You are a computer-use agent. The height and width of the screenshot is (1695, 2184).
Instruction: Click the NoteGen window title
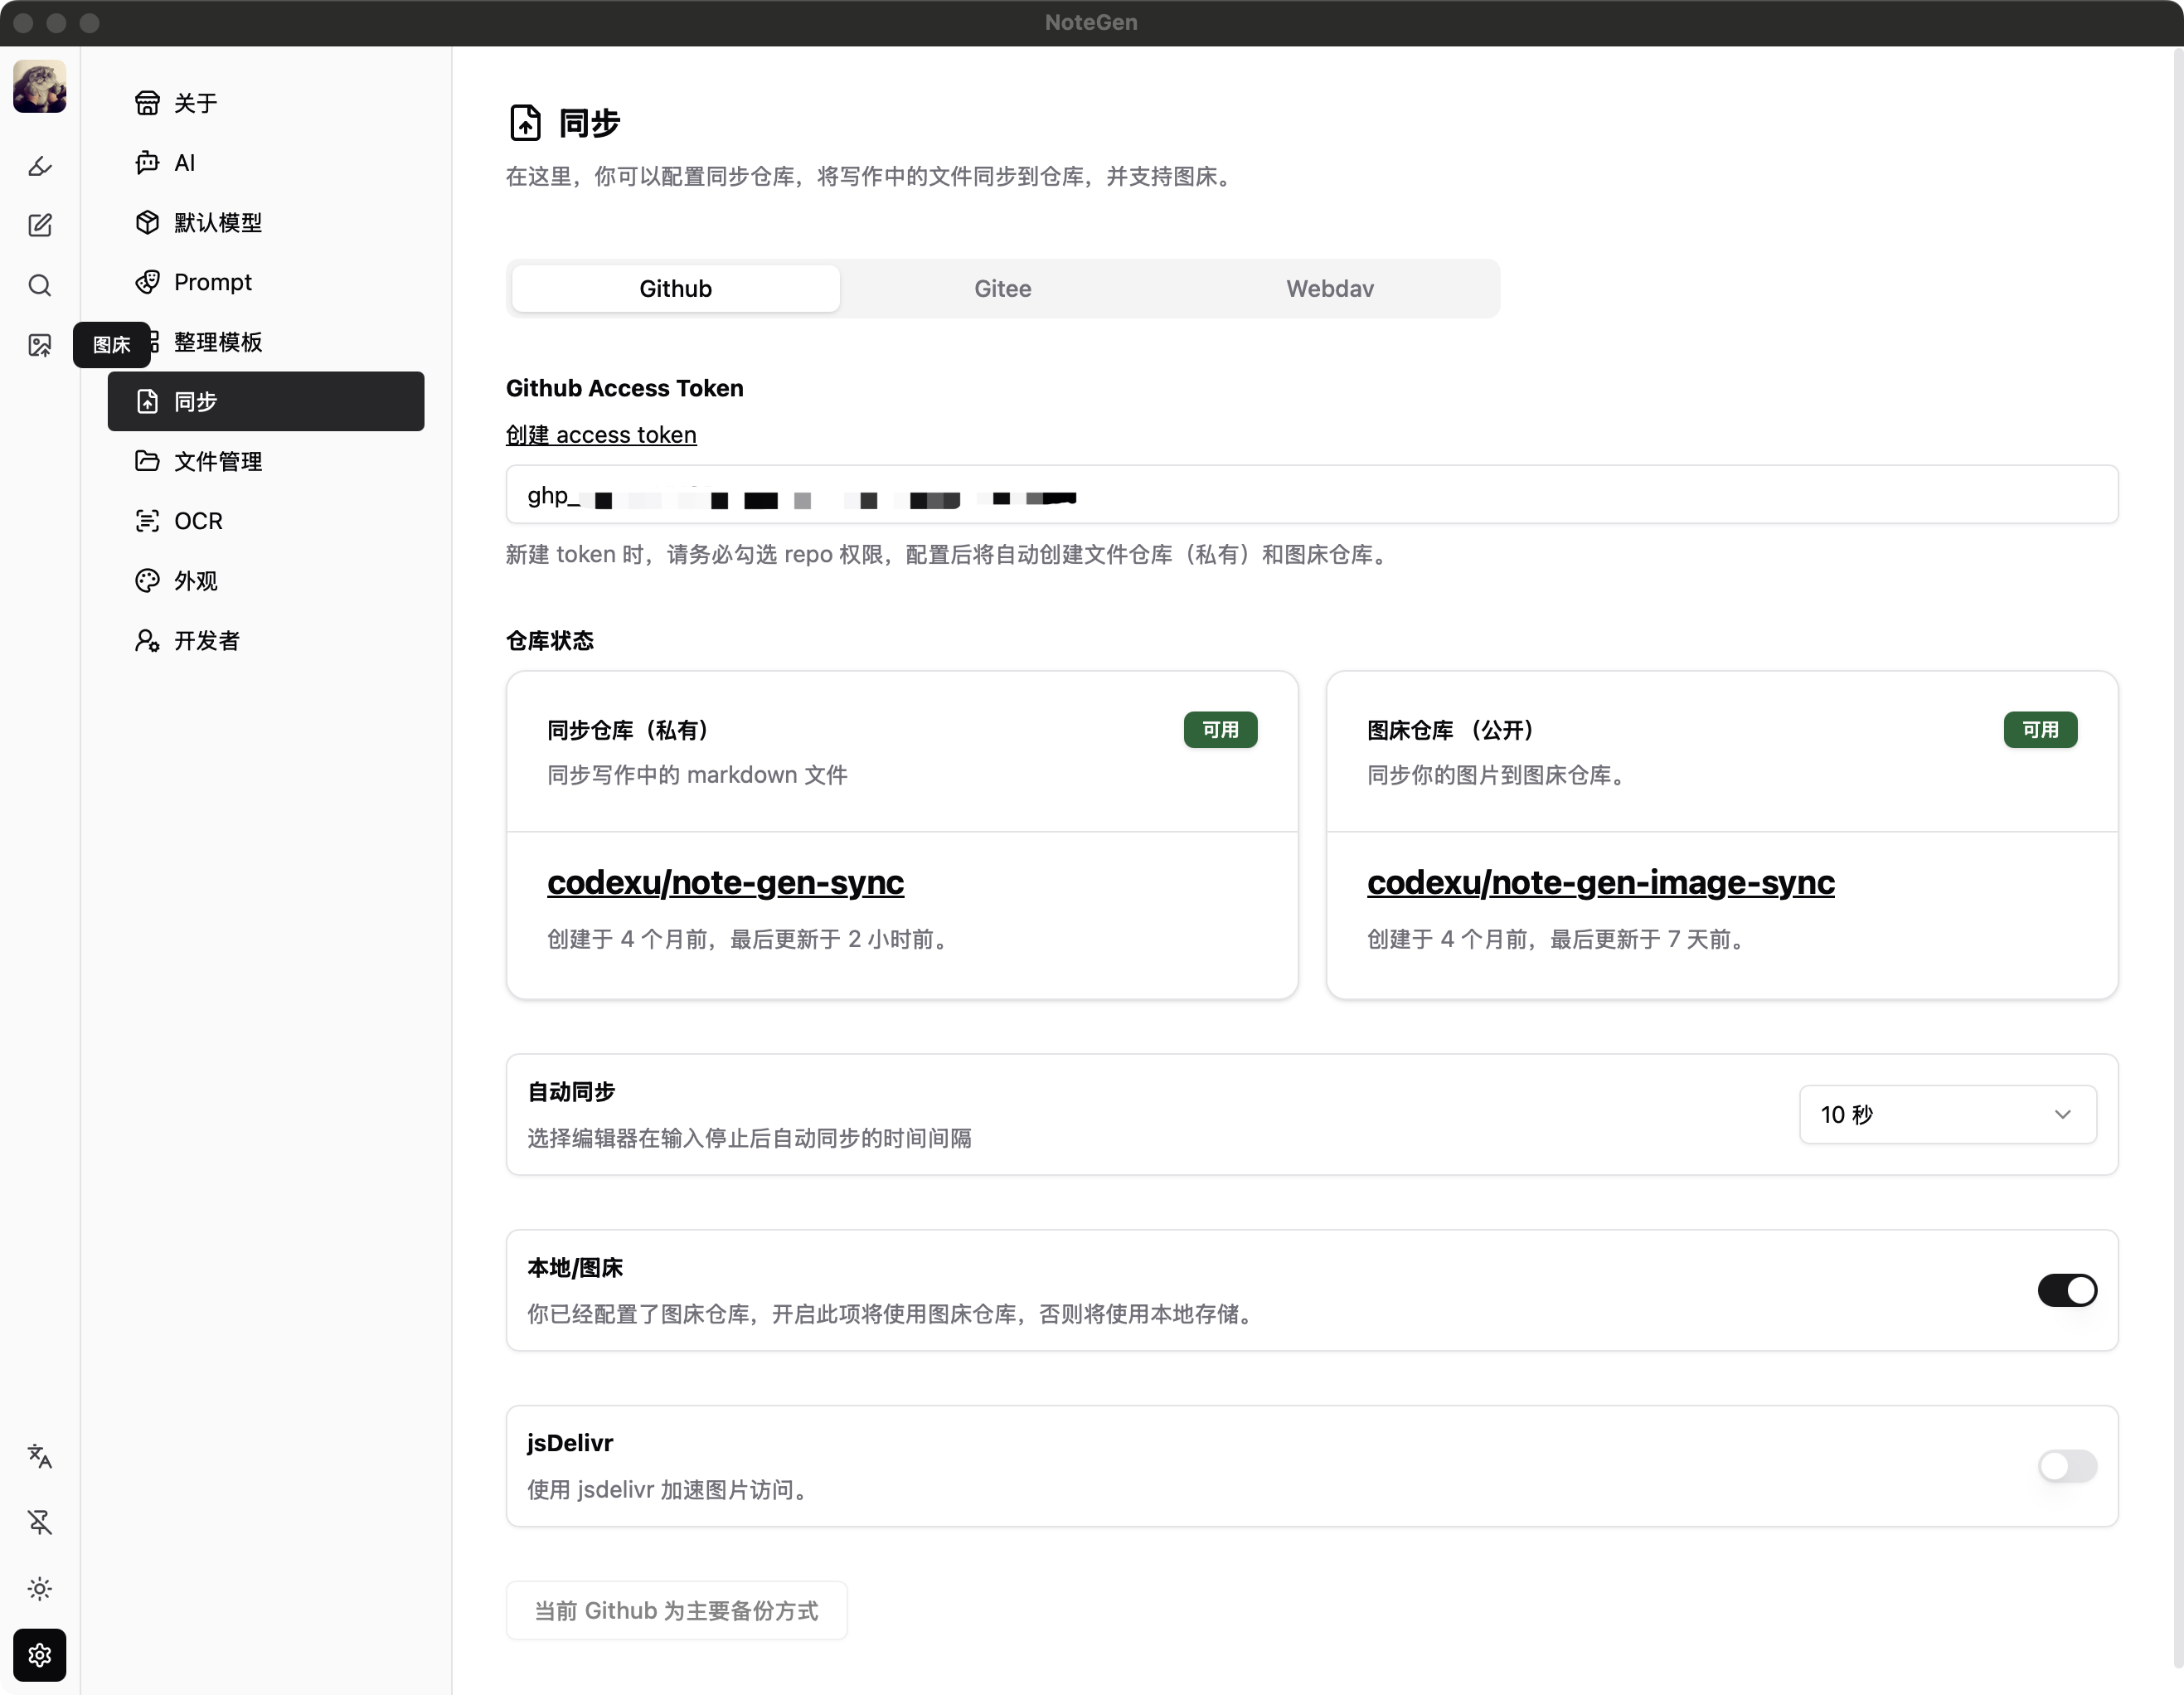[x=1091, y=22]
